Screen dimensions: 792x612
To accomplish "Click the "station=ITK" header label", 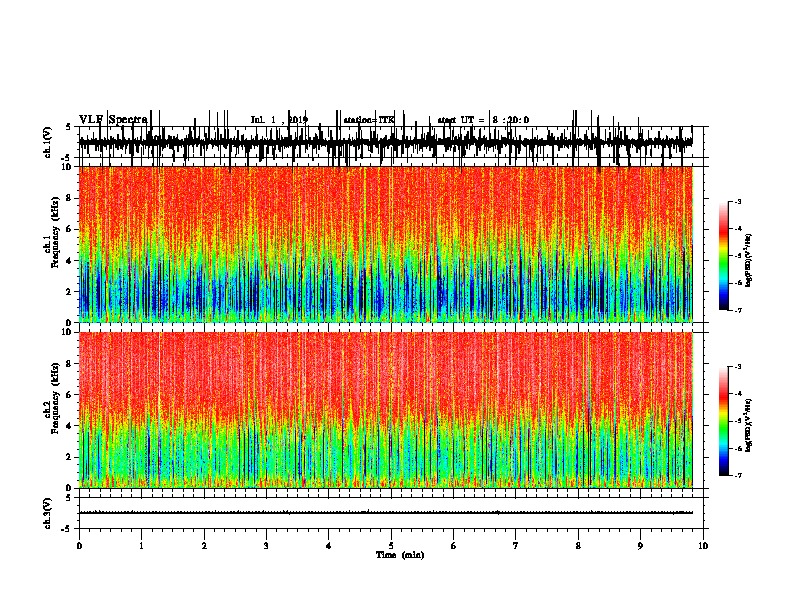I will point(369,120).
